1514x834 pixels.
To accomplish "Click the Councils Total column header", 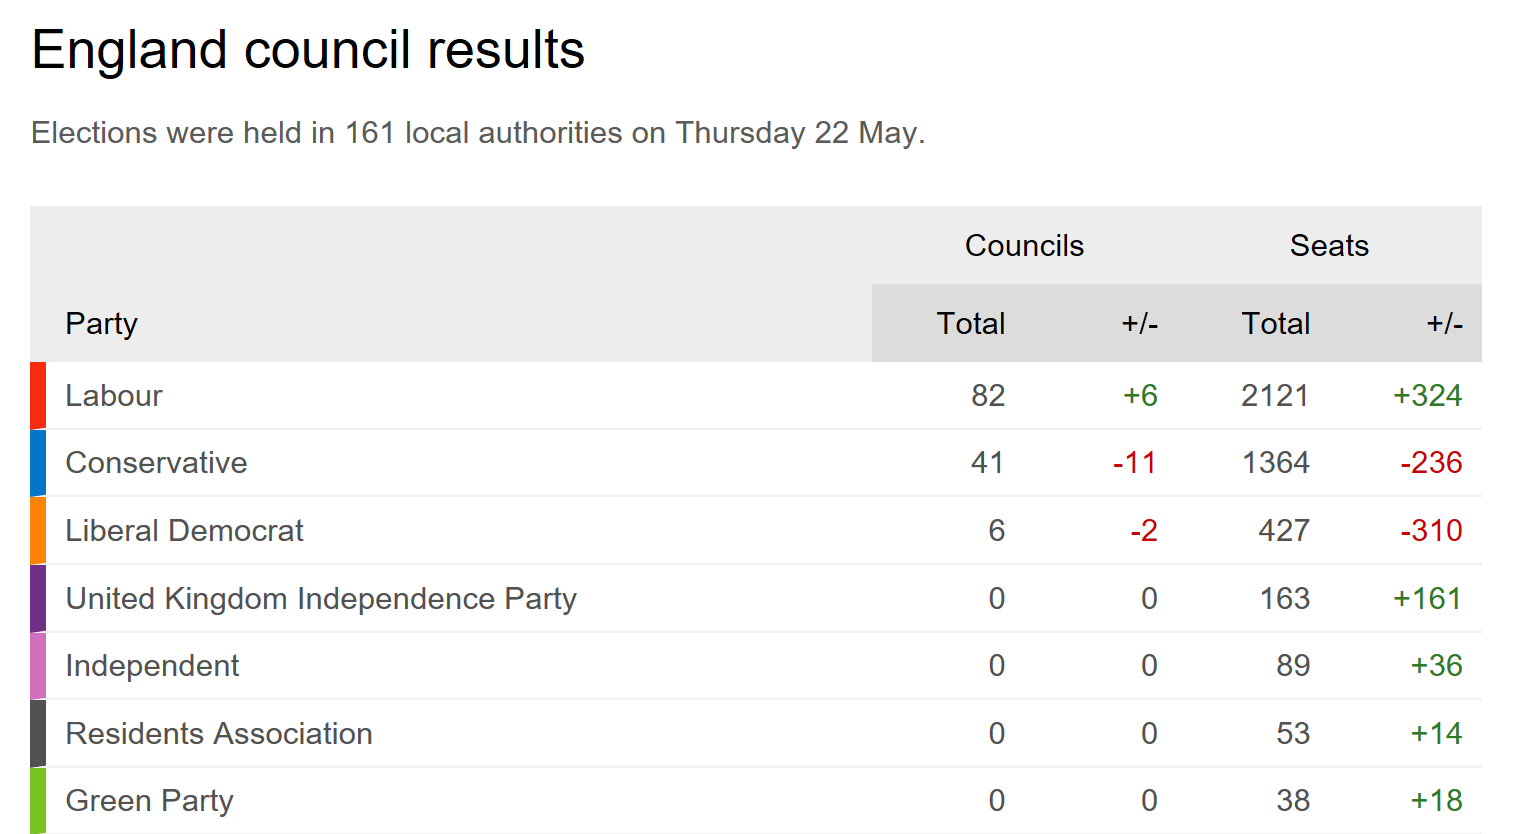I will [x=970, y=324].
